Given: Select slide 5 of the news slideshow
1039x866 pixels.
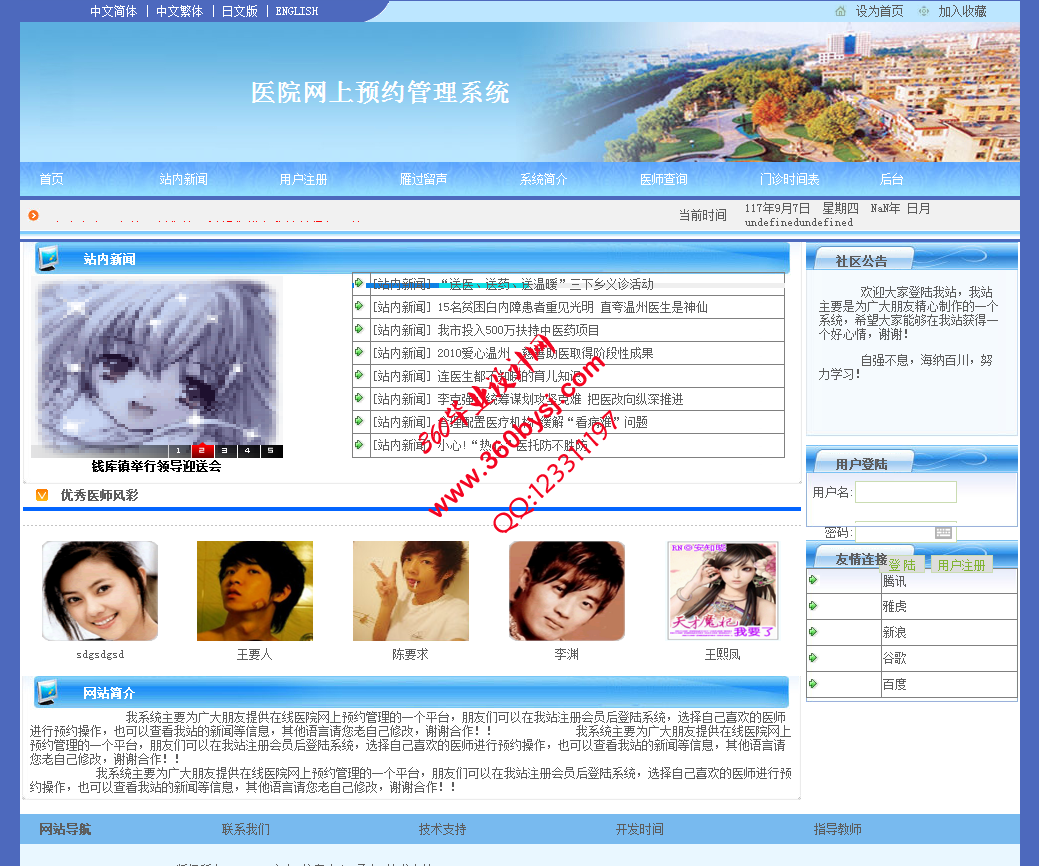Looking at the screenshot, I should click(271, 451).
